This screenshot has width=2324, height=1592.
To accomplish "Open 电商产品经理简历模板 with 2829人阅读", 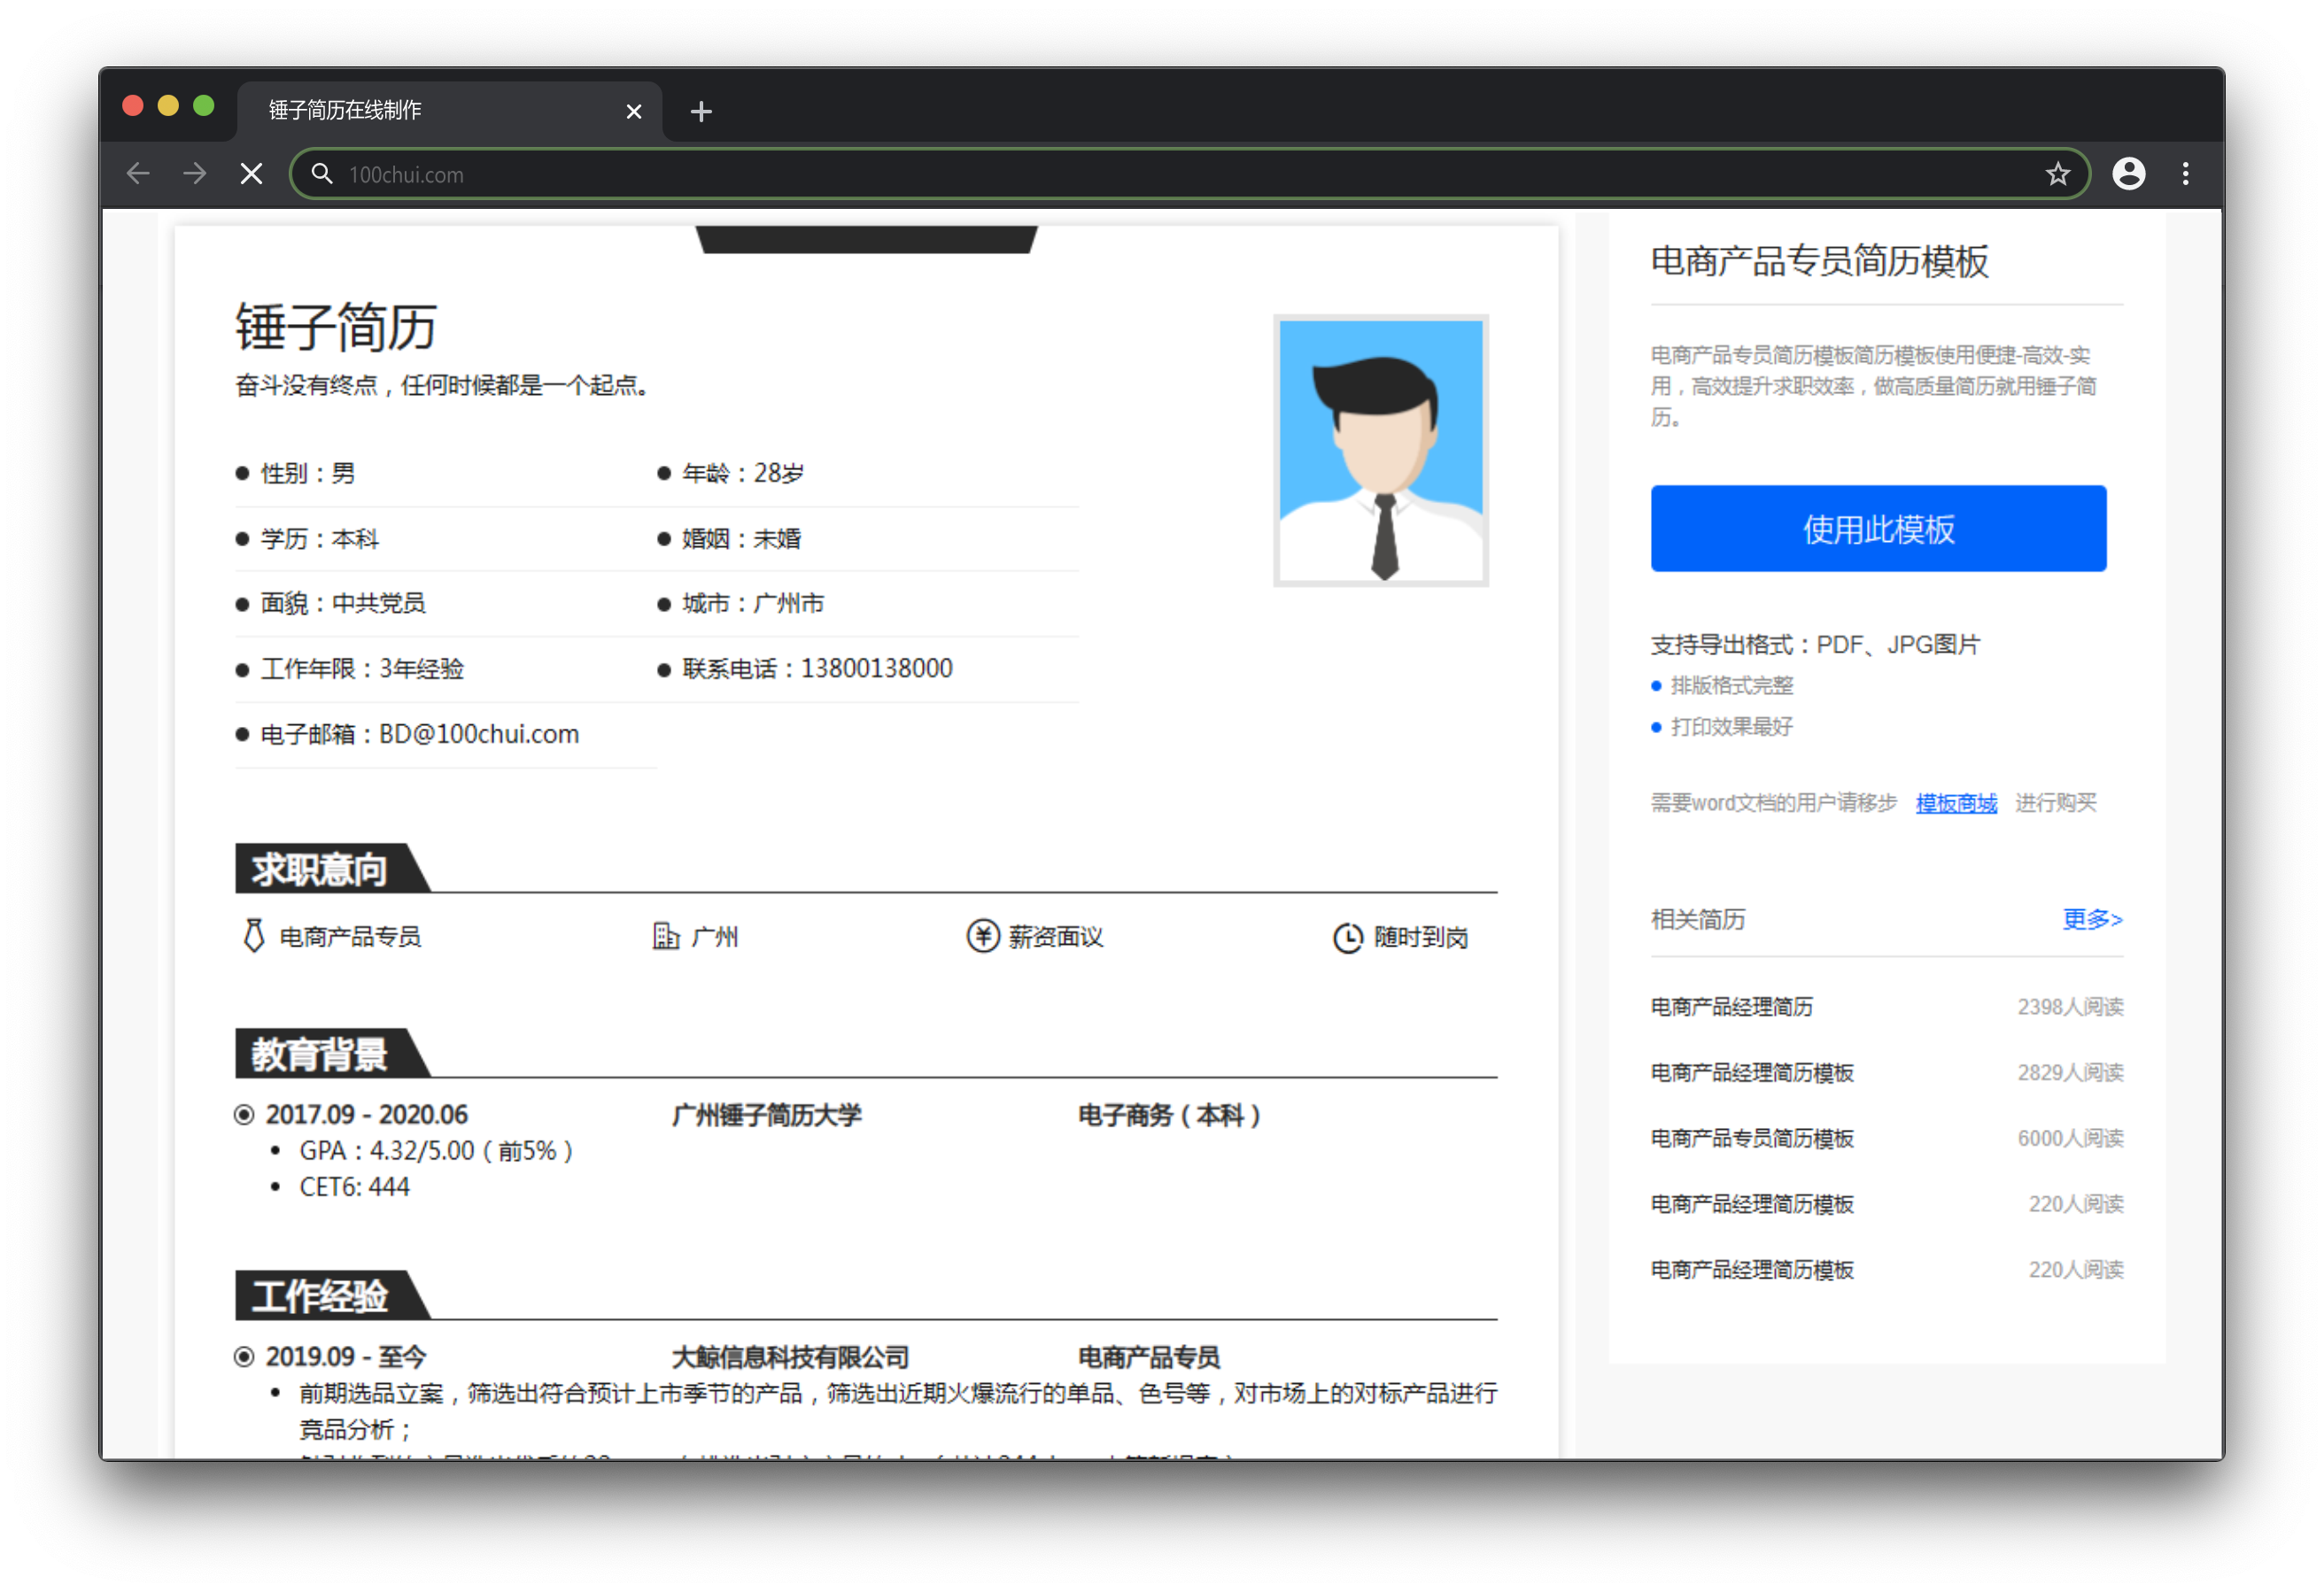I will [x=1887, y=1073].
